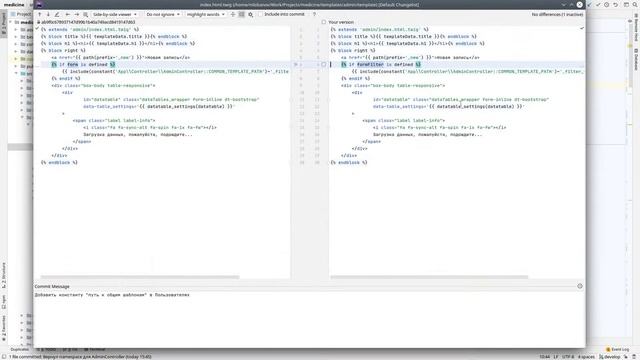Open Side-by-side viewer dropdown
640x360 pixels.
click(x=115, y=14)
